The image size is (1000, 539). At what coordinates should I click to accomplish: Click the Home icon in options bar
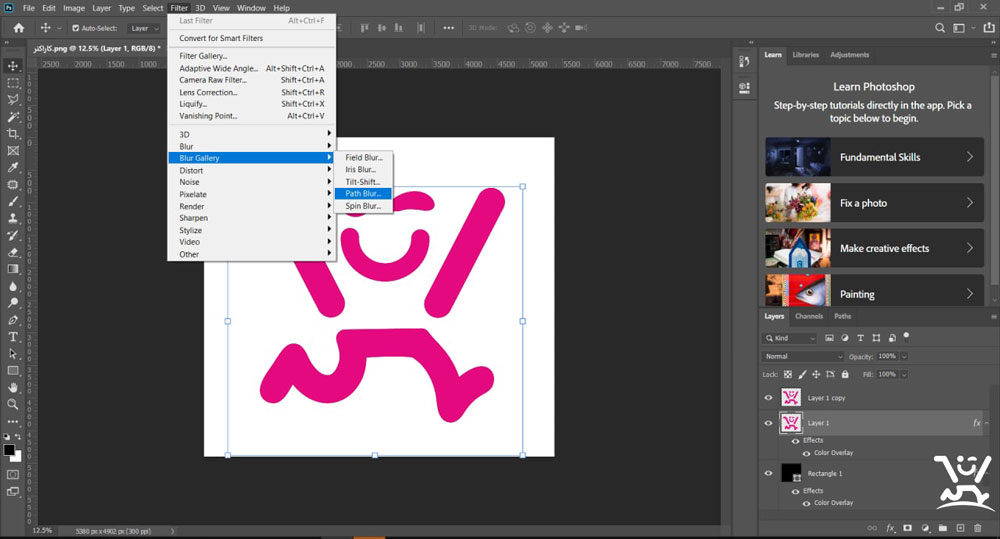(18, 28)
